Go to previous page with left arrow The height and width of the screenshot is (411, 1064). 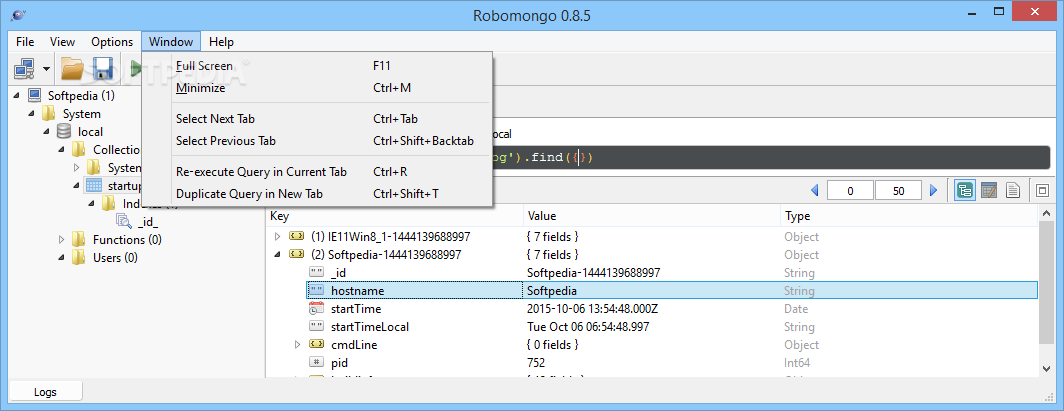pos(815,191)
